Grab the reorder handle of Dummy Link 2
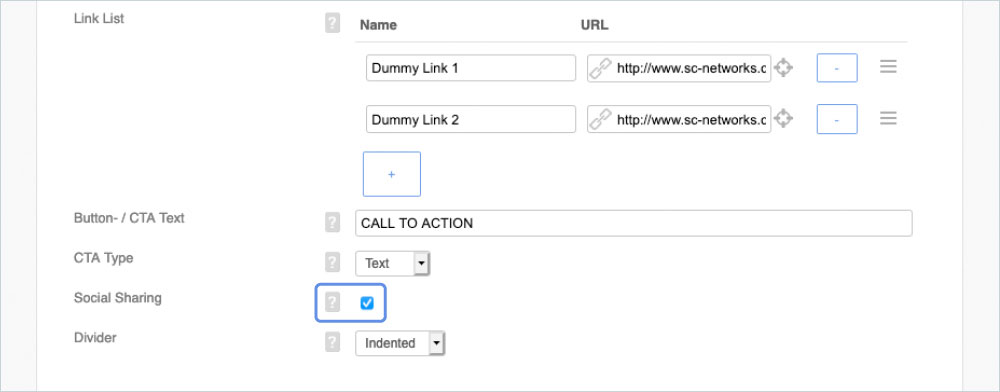This screenshot has width=1000, height=392. [x=888, y=119]
